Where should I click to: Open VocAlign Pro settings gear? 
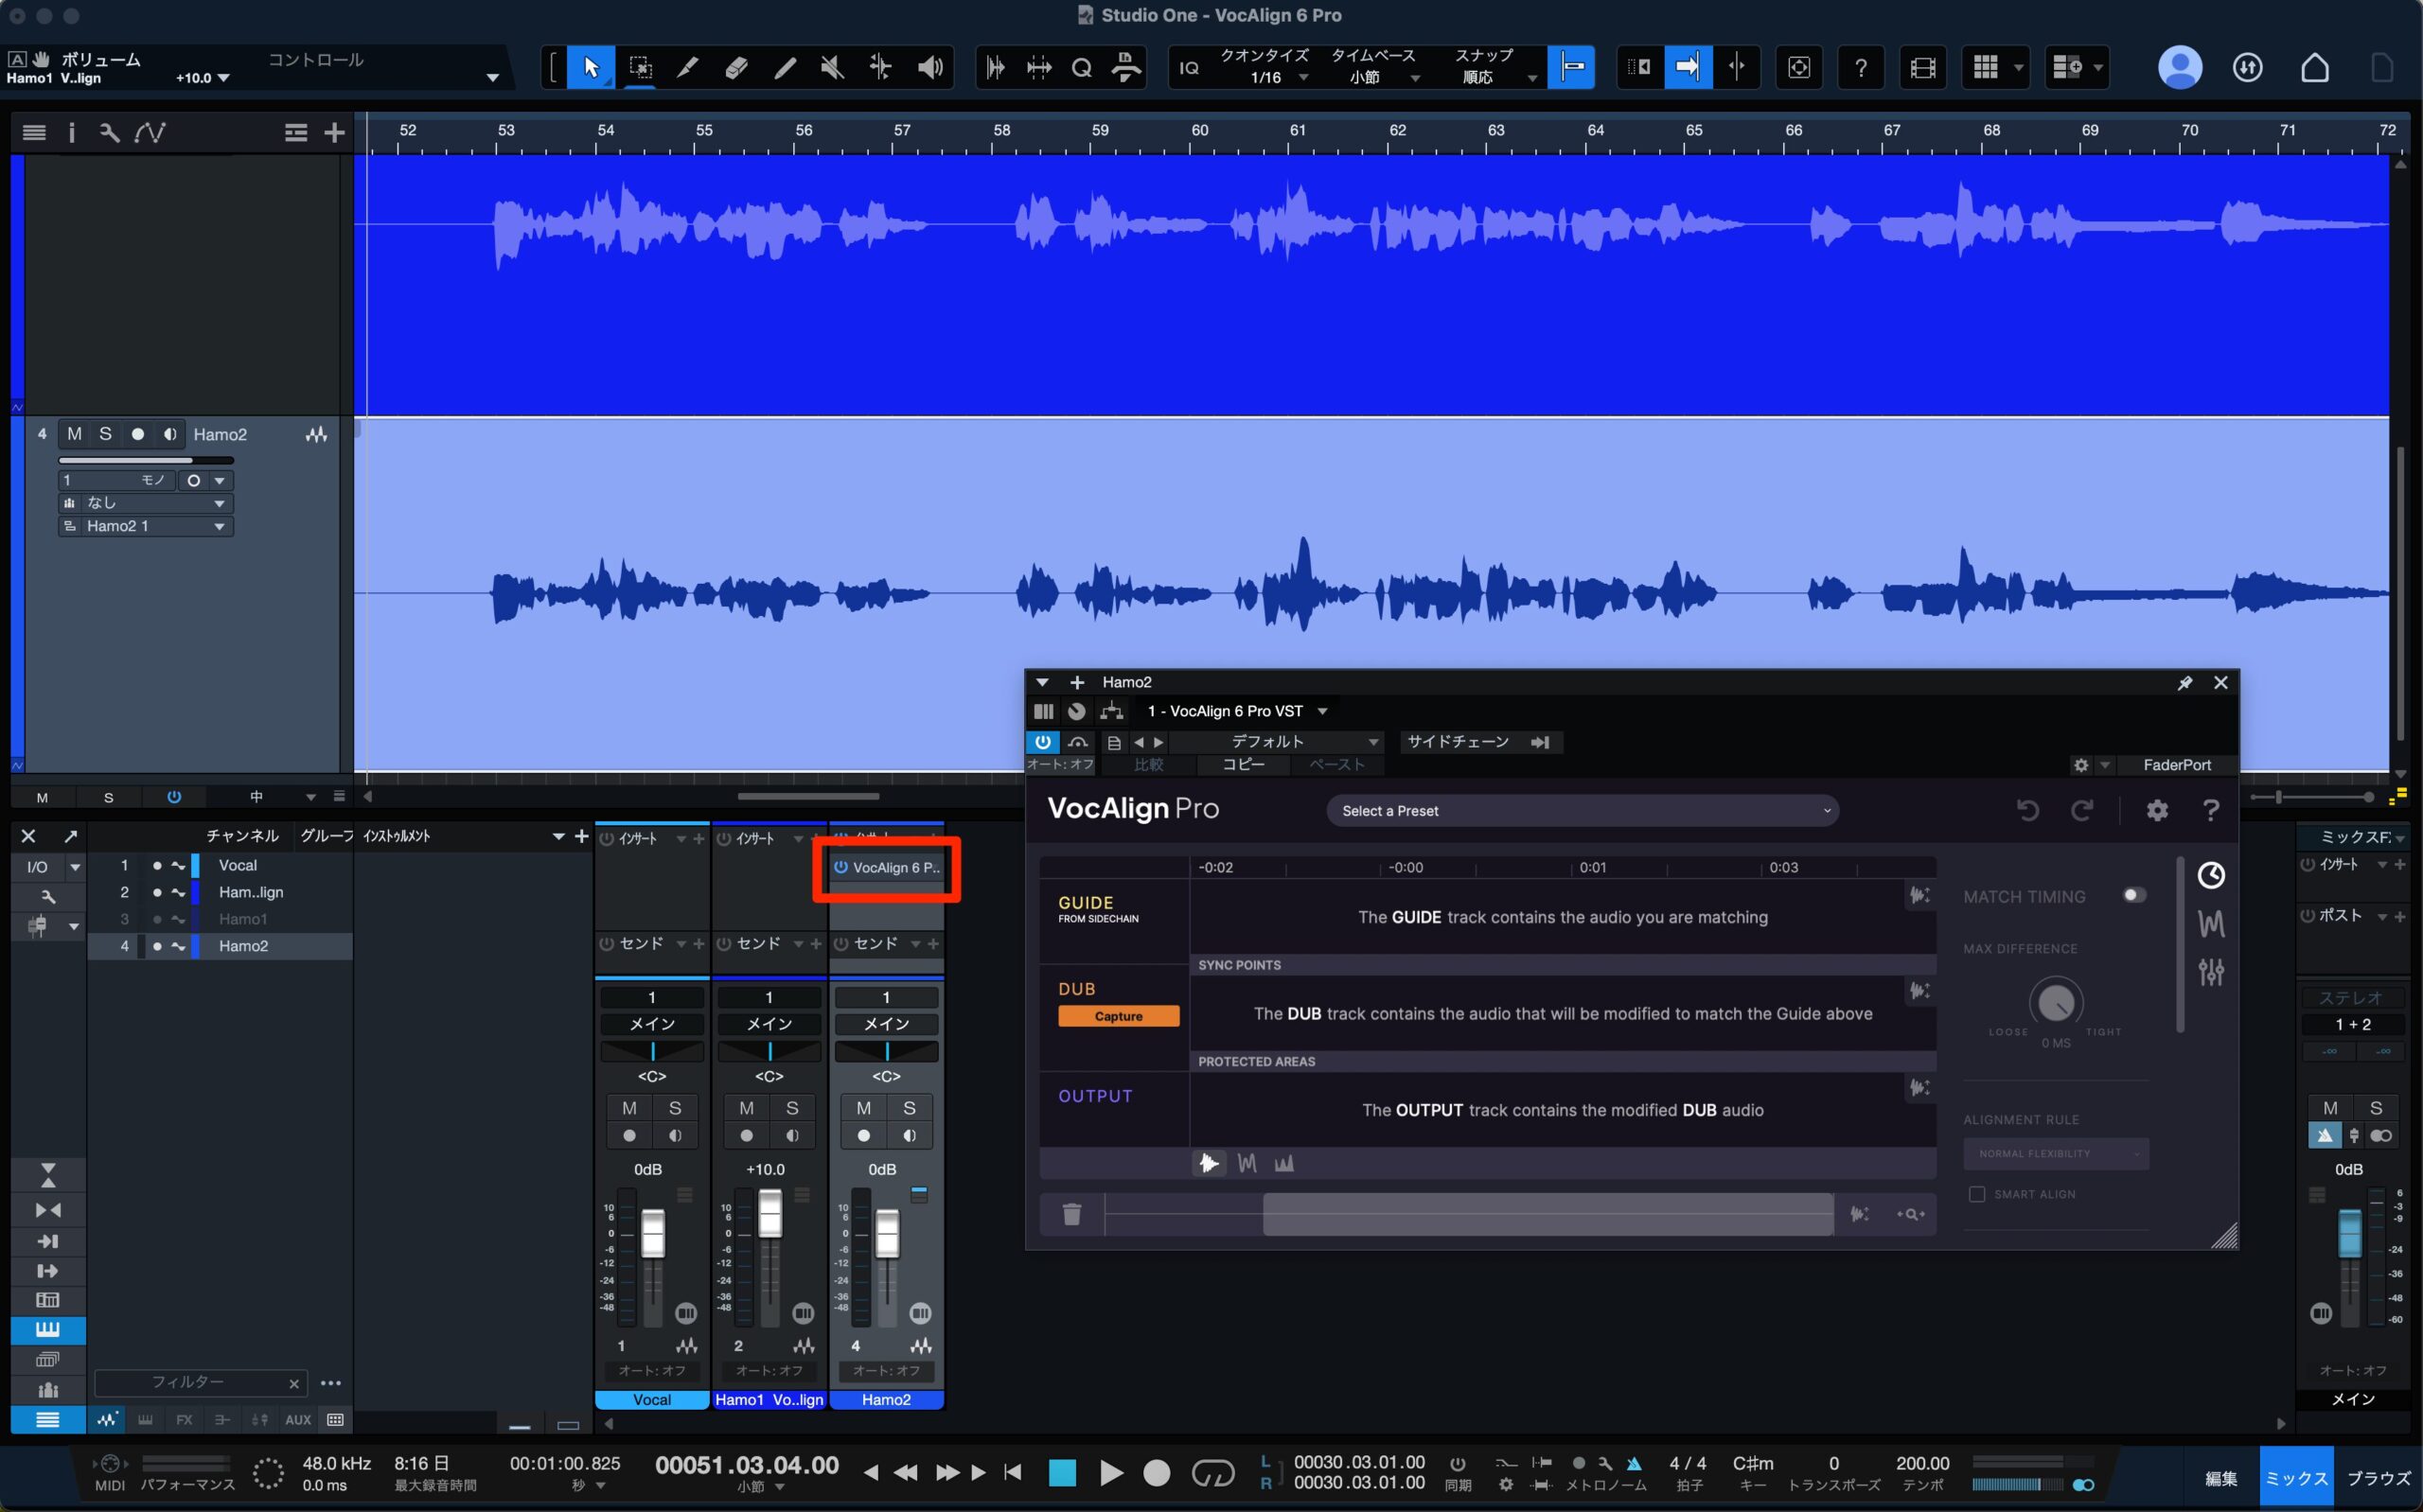(x=2157, y=810)
